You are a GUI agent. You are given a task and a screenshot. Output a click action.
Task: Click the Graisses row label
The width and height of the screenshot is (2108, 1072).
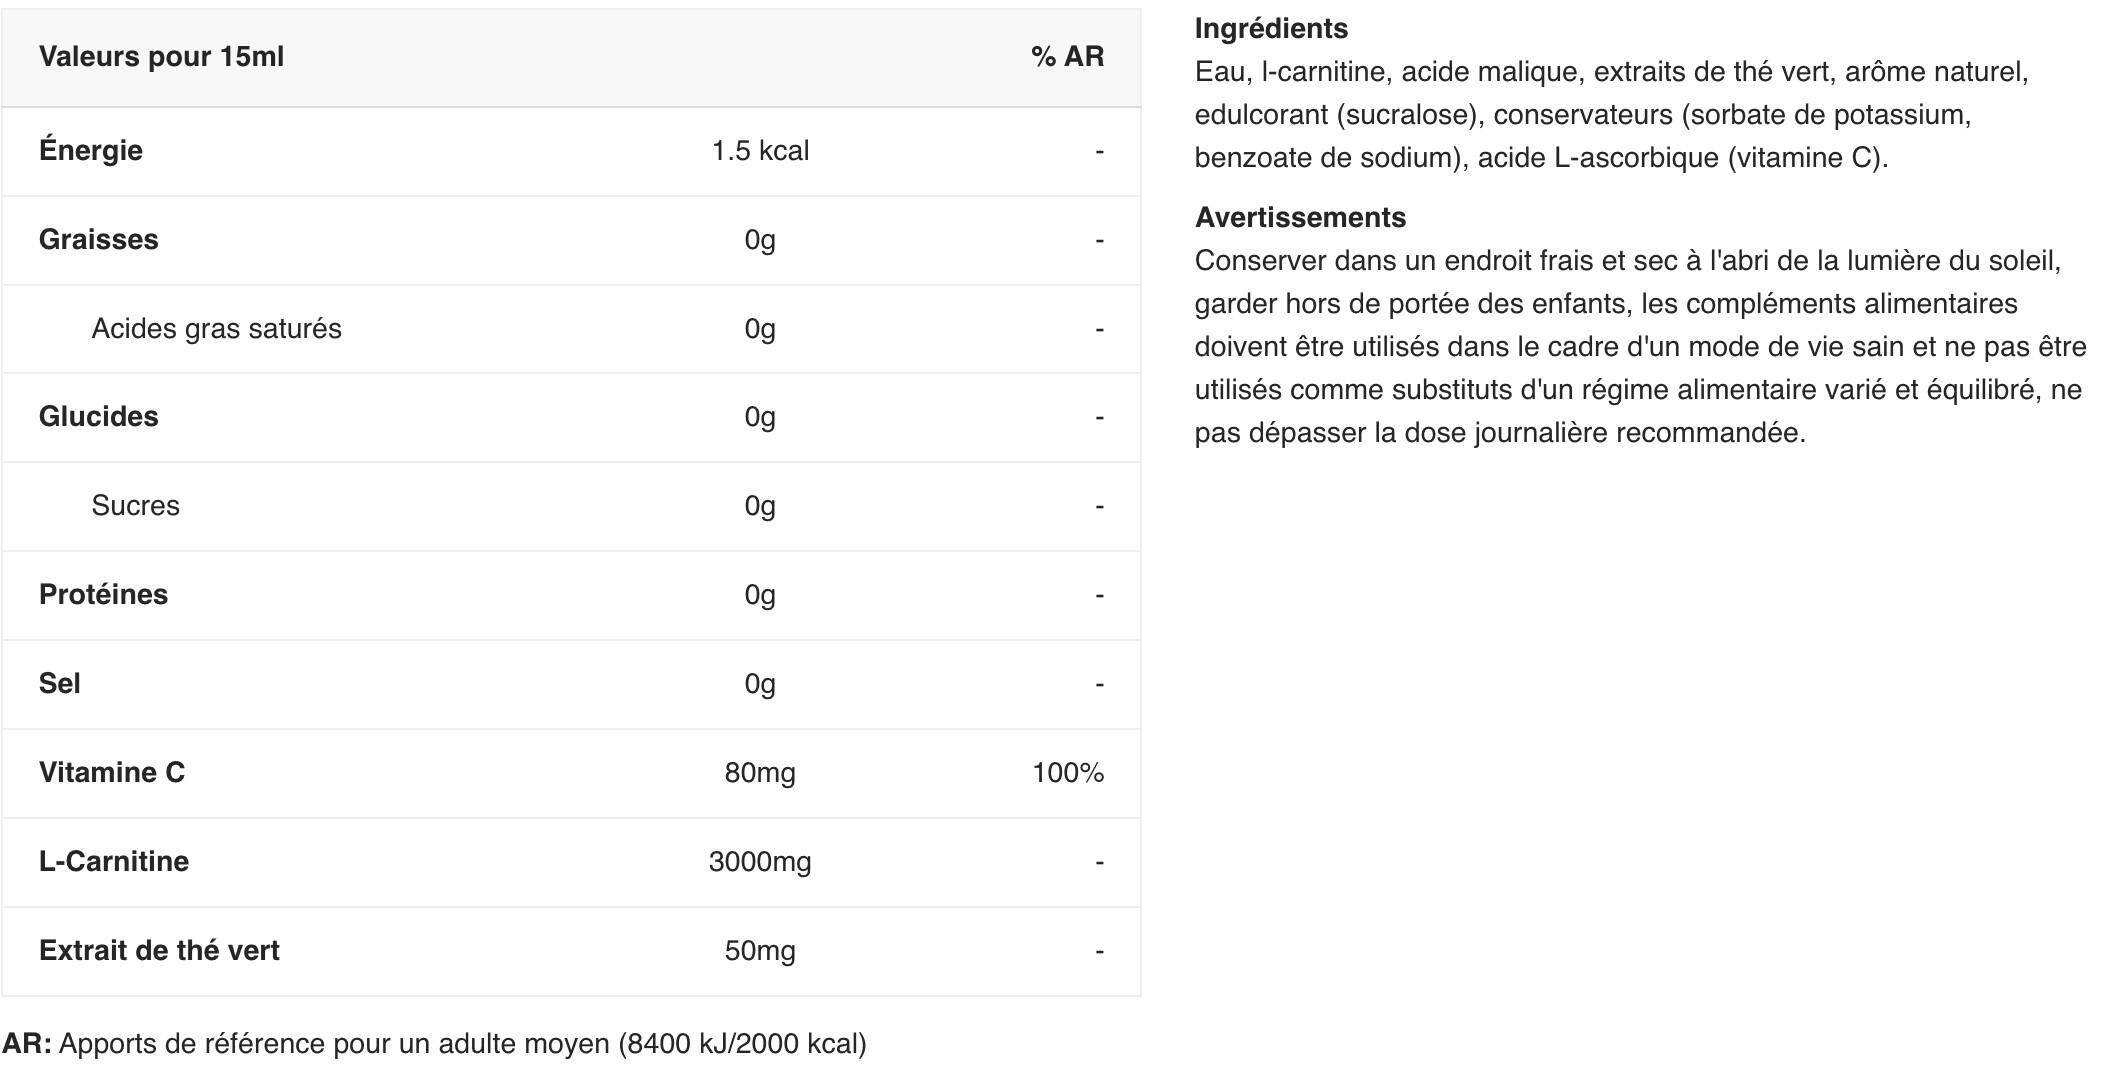coord(99,240)
